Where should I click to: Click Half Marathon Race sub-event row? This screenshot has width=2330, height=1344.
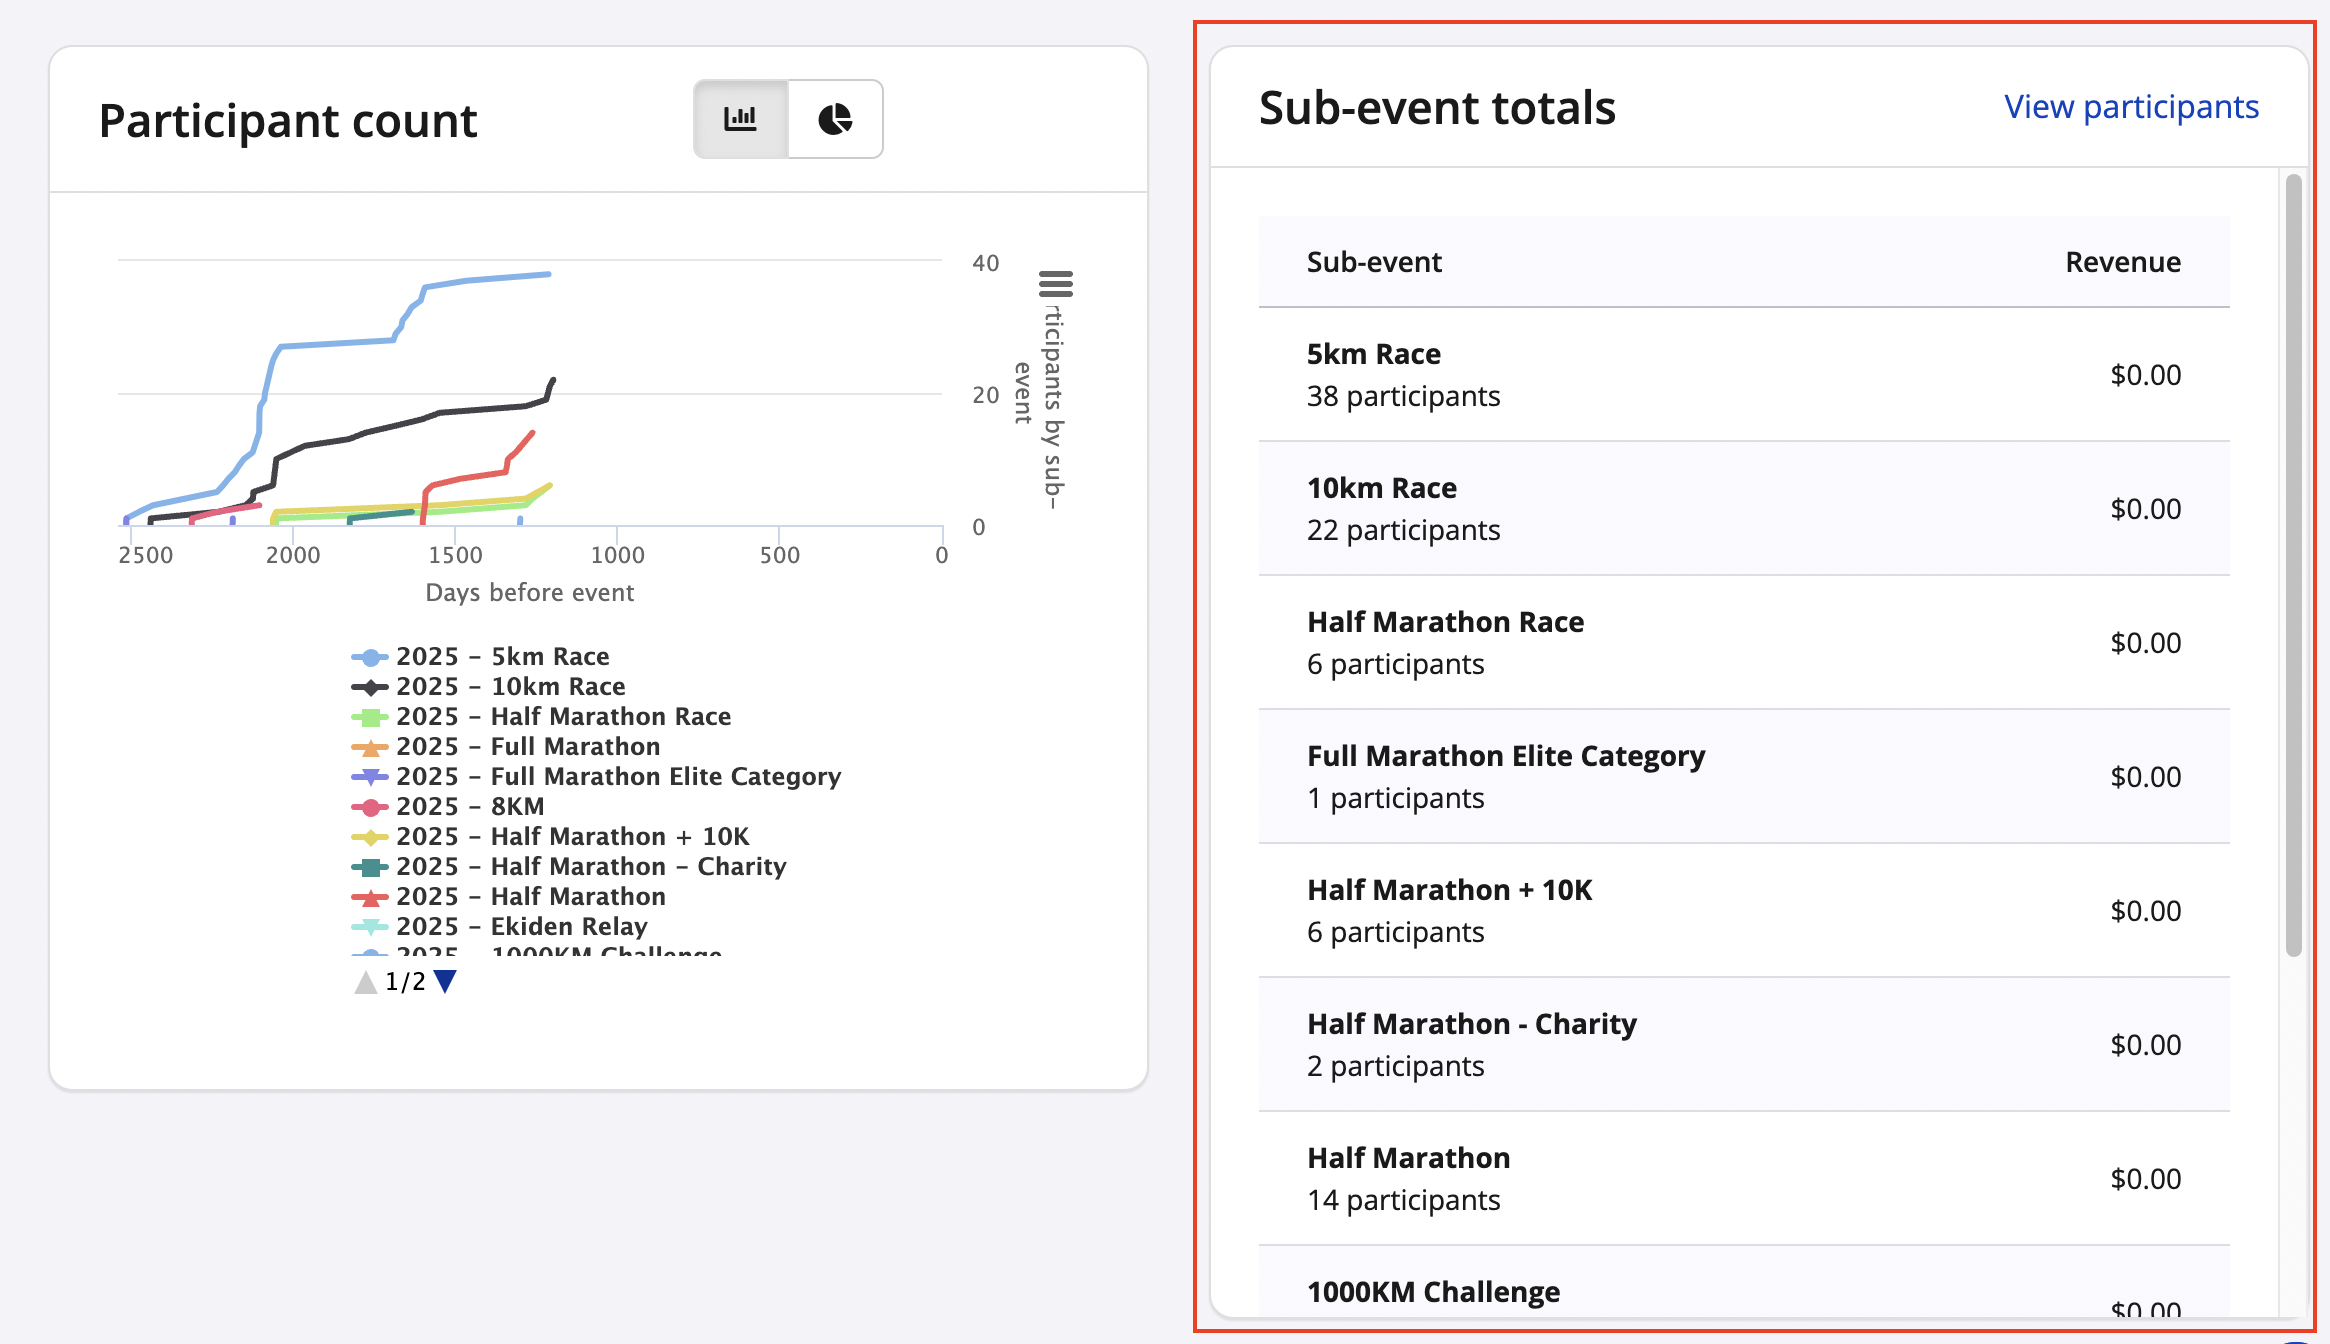[1743, 643]
